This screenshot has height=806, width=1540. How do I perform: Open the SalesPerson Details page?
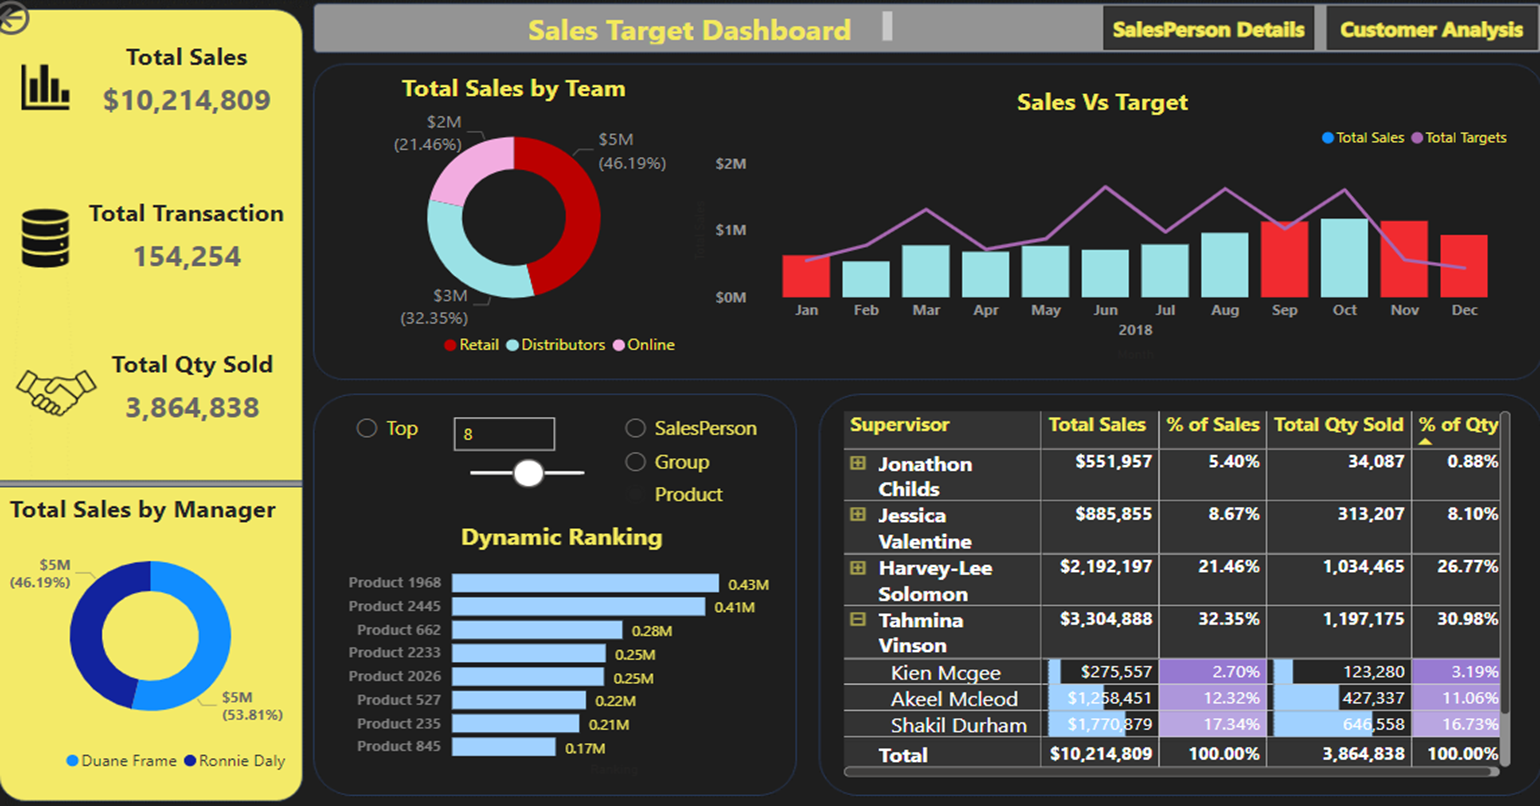tap(1209, 29)
